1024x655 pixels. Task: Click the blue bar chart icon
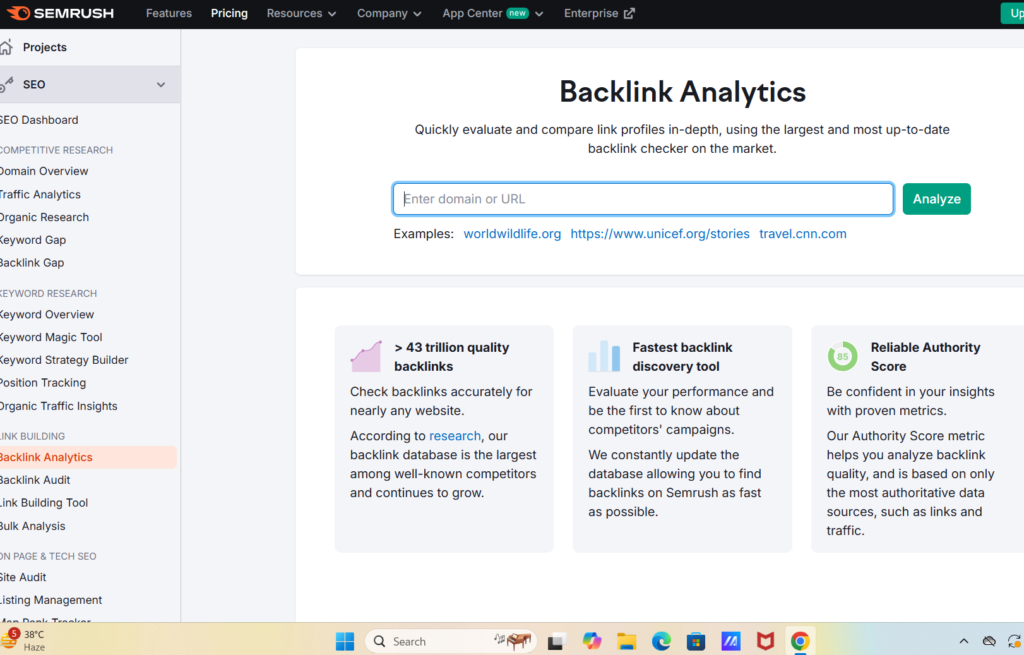(x=604, y=356)
